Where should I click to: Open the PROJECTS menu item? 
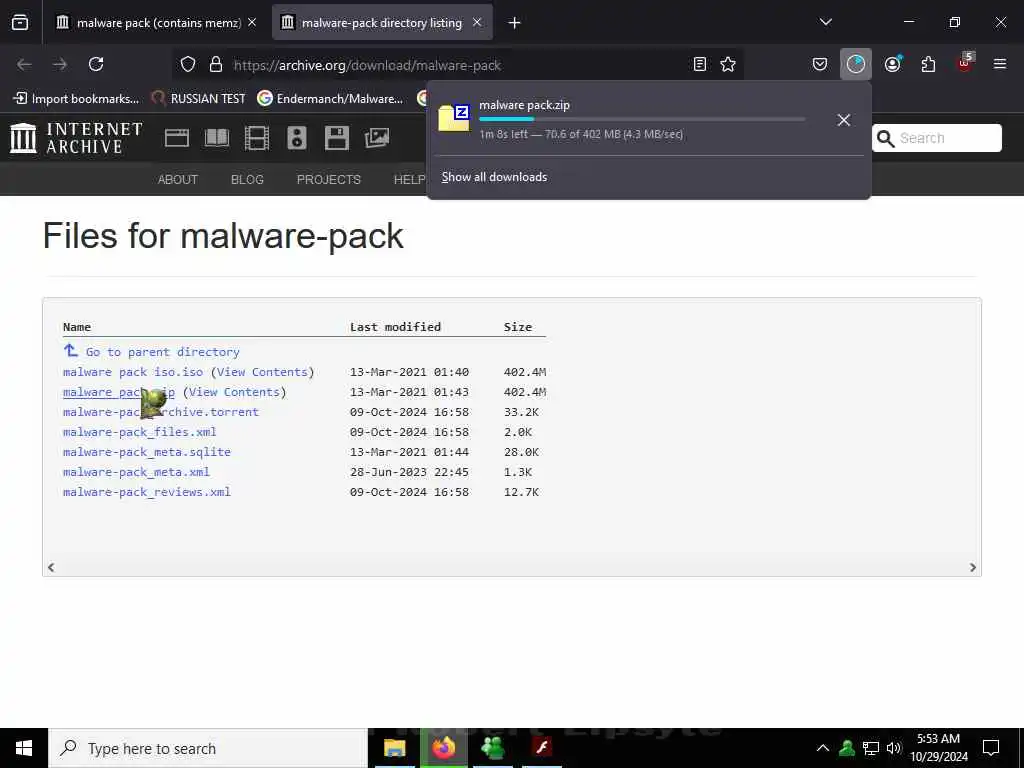point(328,180)
